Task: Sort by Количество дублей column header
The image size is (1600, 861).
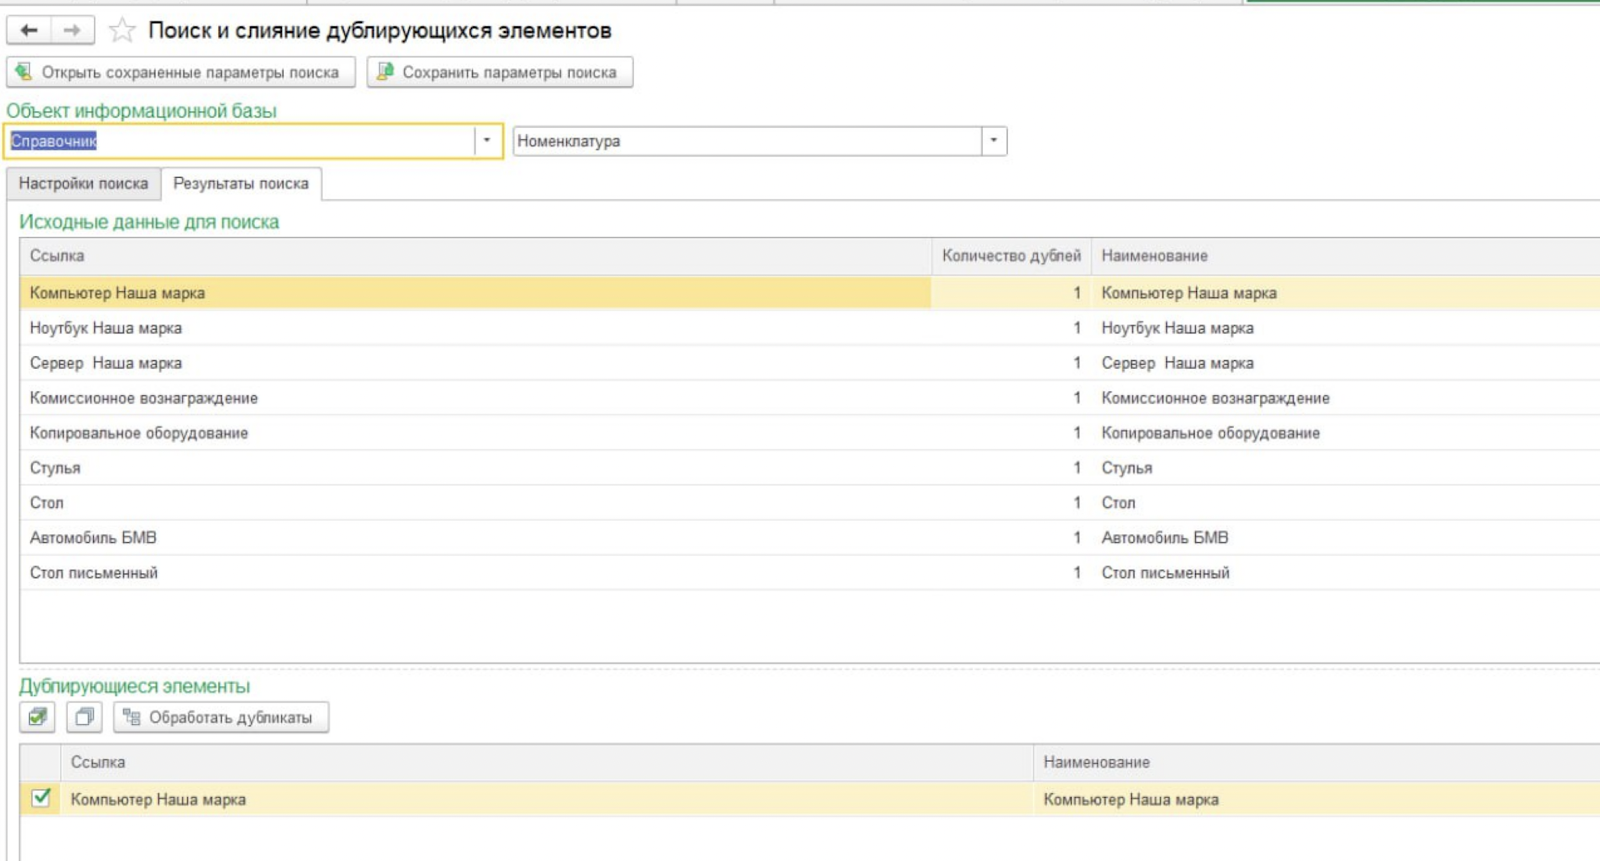Action: point(1011,256)
